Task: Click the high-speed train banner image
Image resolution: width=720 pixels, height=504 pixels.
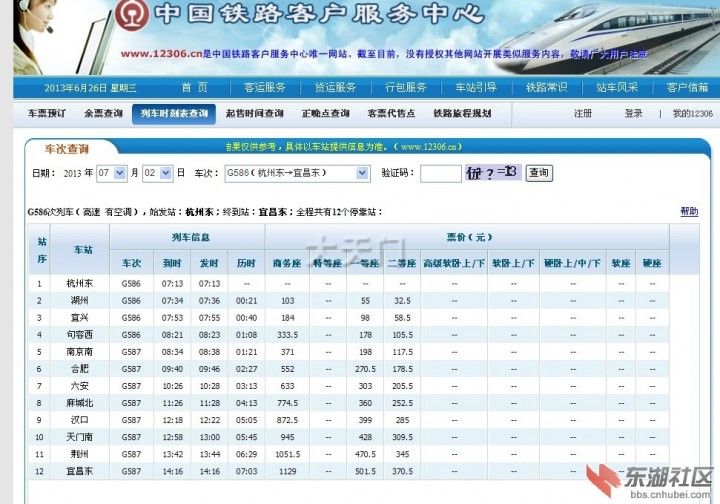Action: pos(618,38)
